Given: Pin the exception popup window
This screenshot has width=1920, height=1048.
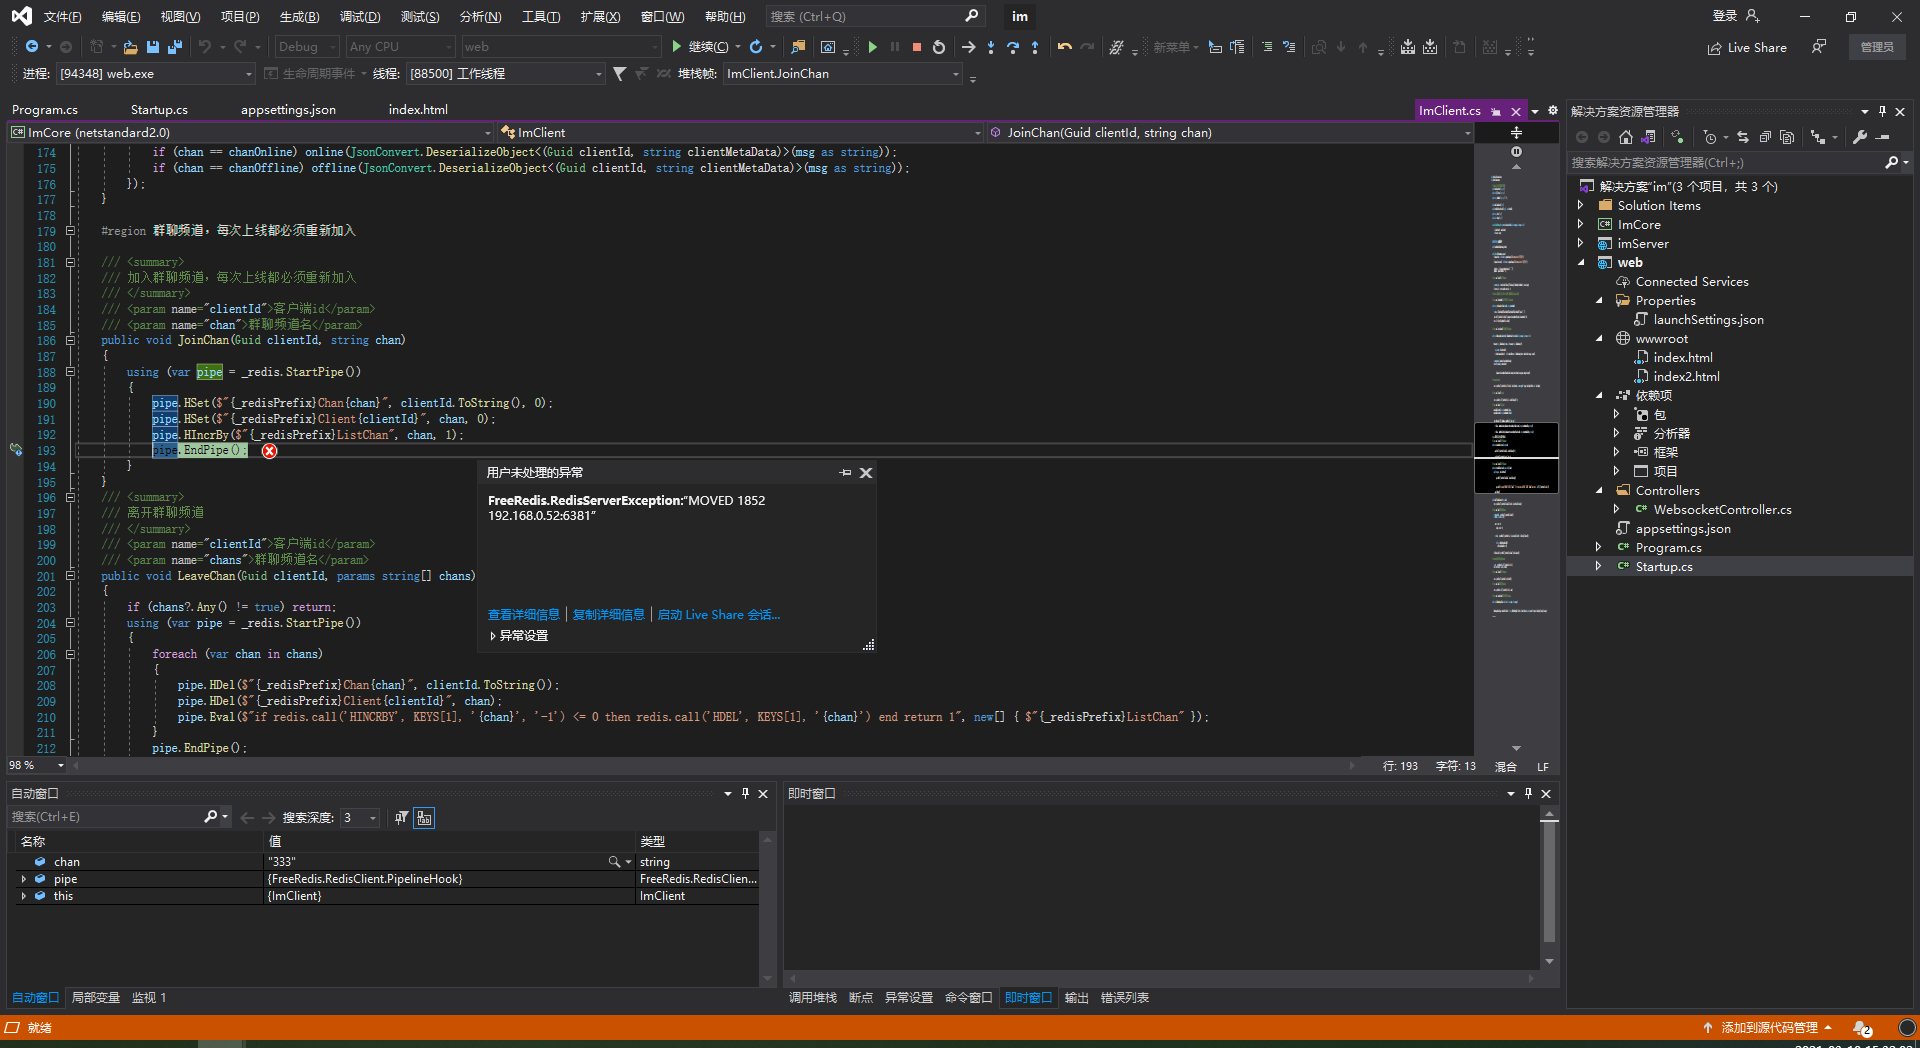Looking at the screenshot, I should pos(845,473).
